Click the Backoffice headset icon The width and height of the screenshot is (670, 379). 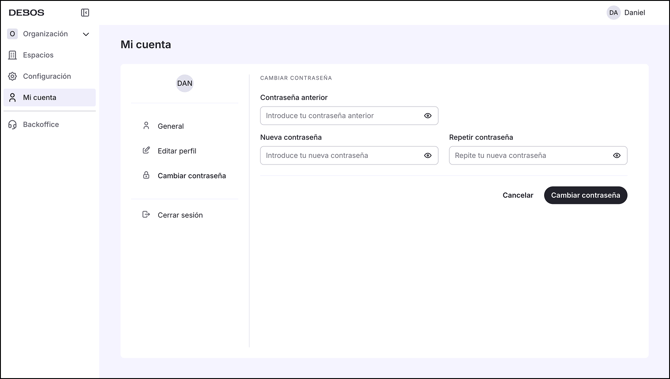point(12,124)
